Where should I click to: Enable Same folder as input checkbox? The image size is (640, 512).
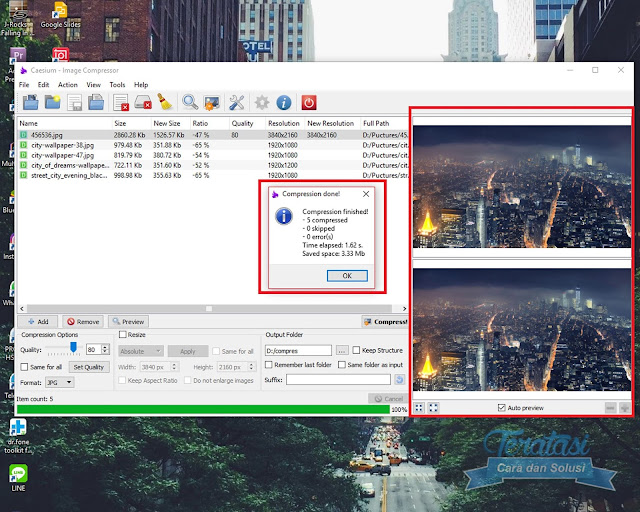(342, 365)
